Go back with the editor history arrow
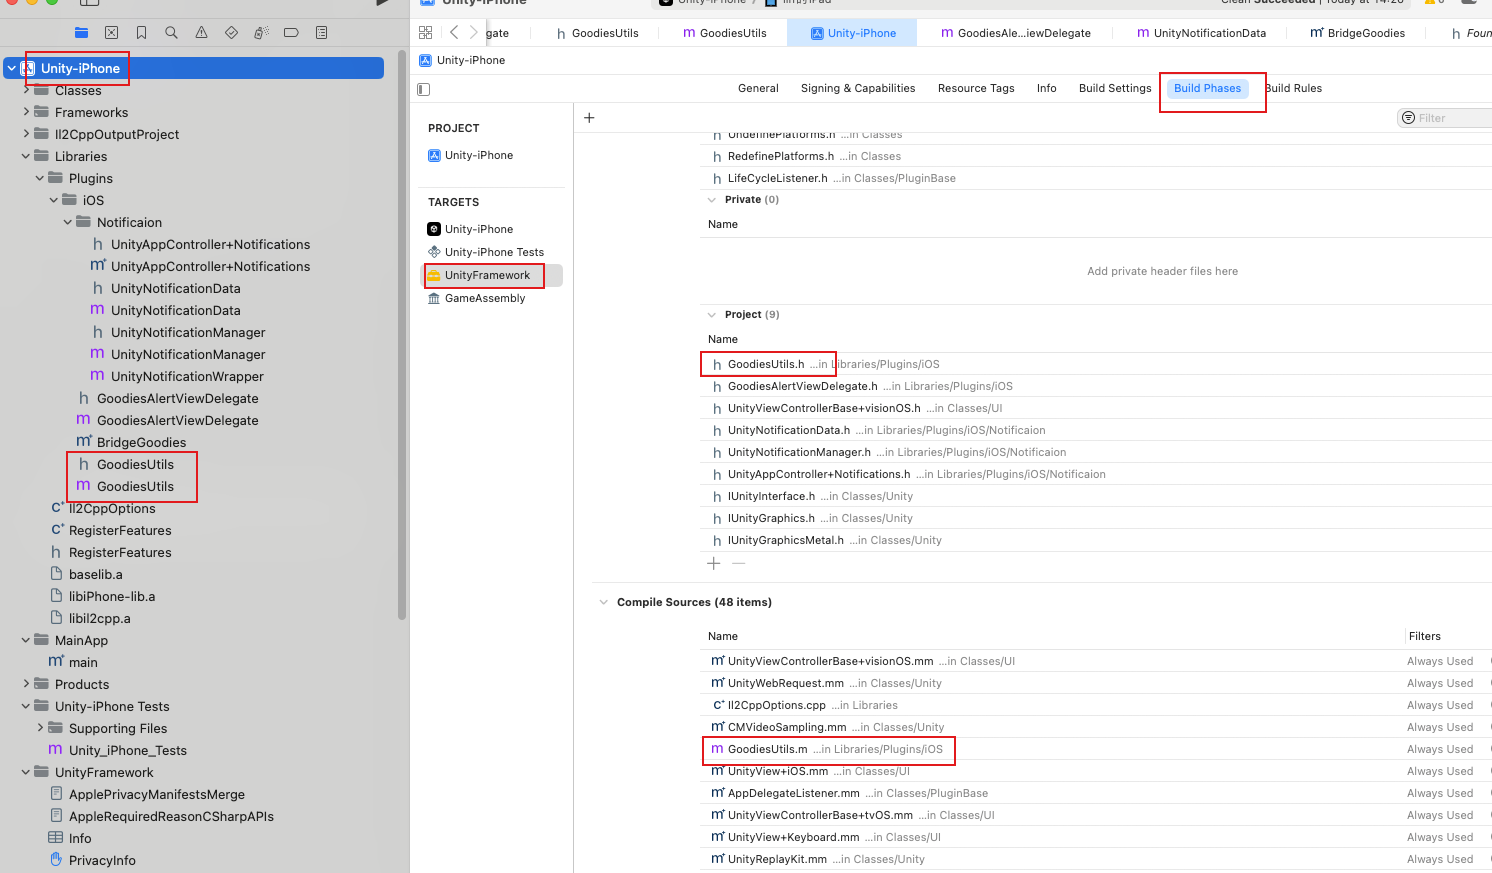This screenshot has height=873, width=1492. pyautogui.click(x=454, y=33)
